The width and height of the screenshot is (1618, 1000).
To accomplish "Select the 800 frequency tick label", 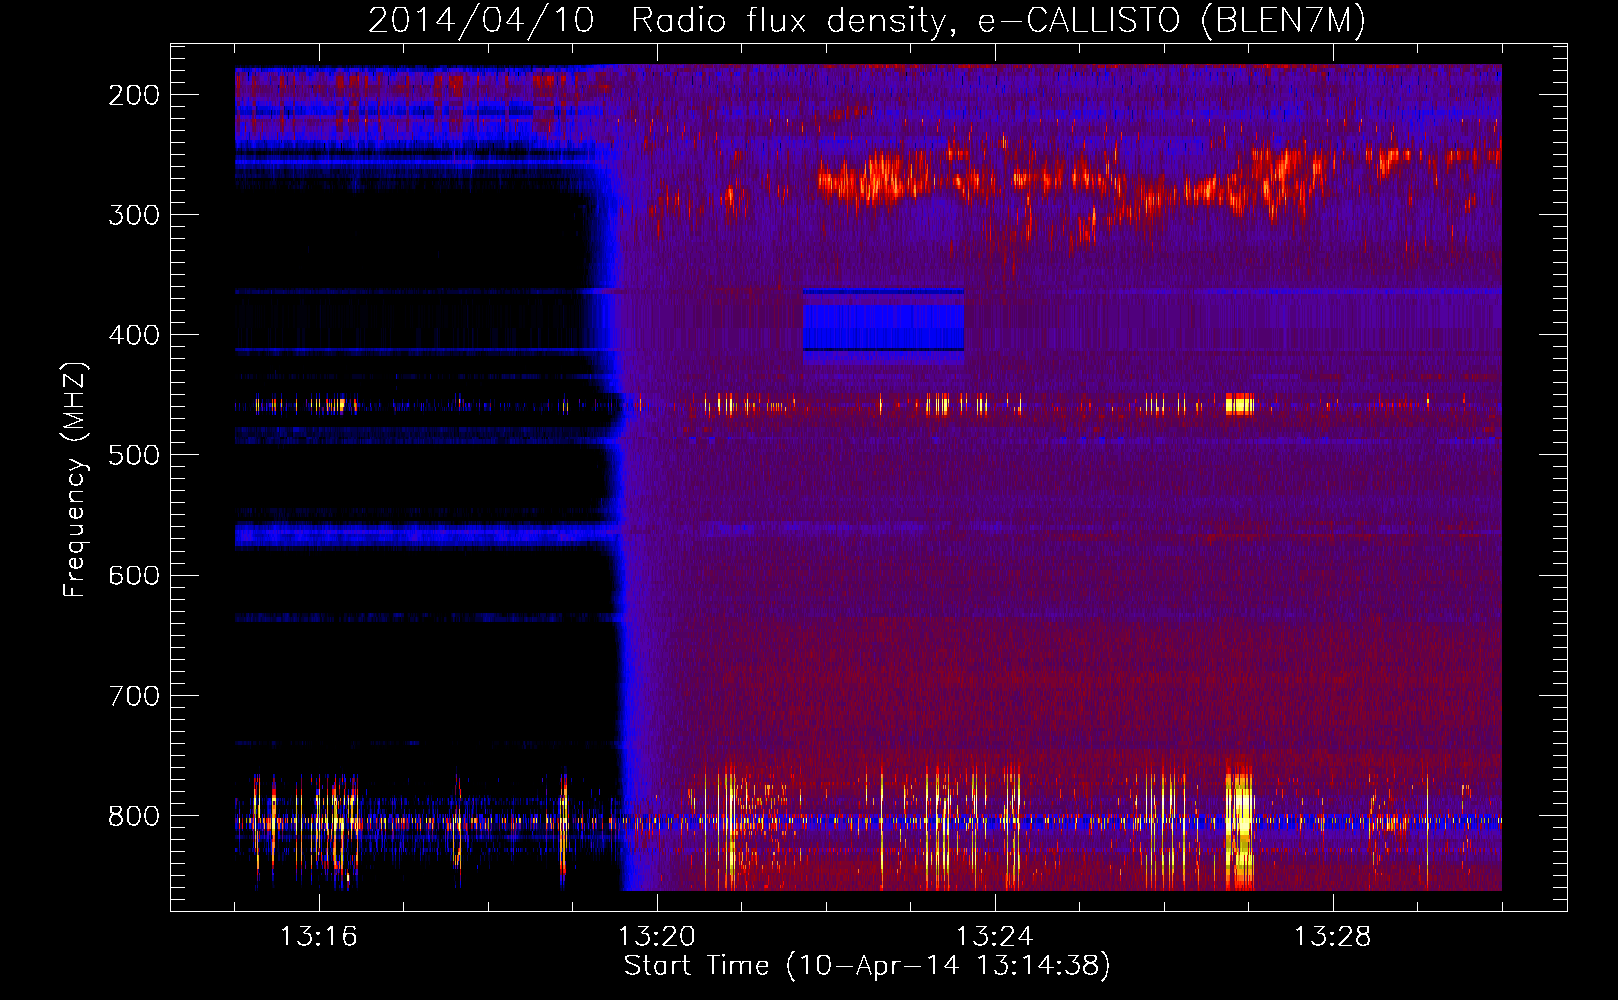I will (x=134, y=816).
